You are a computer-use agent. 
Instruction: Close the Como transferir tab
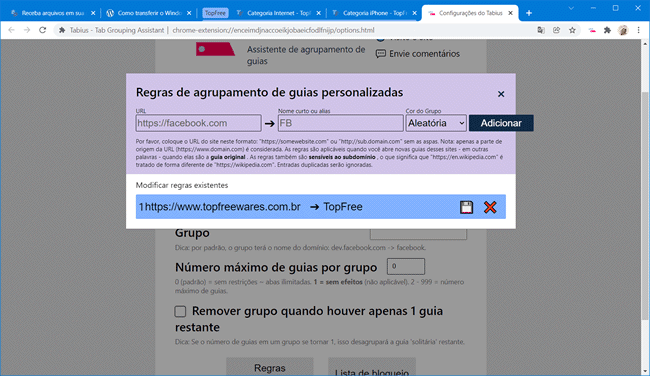[x=189, y=13]
